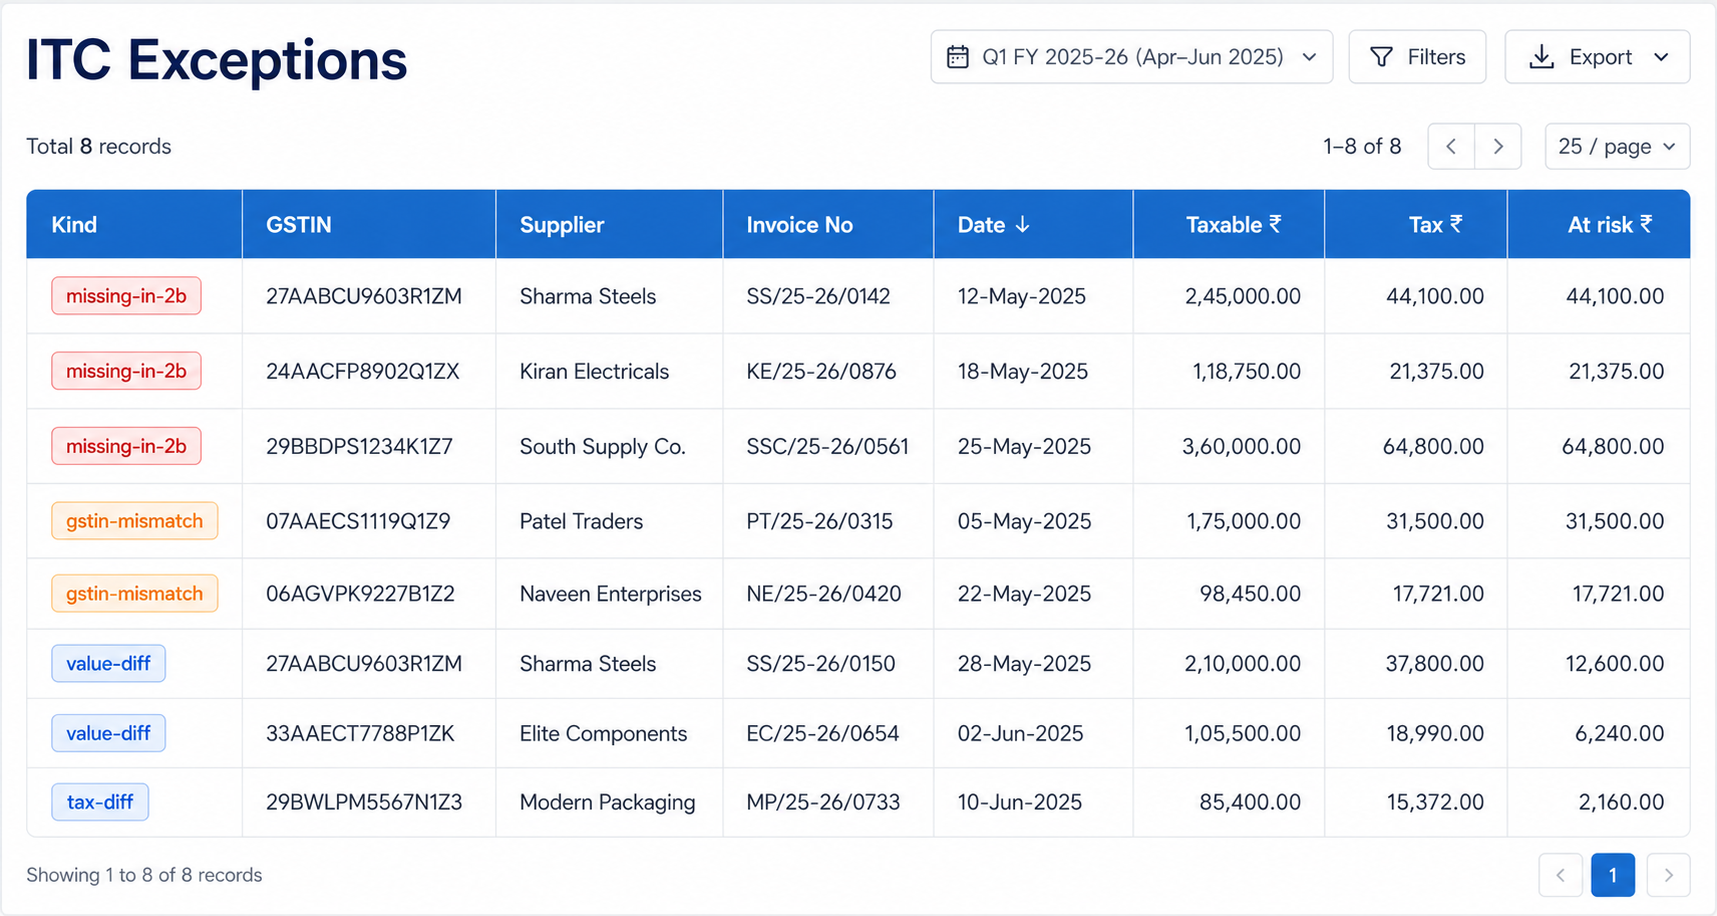Click the funnel icon on the Filters button

coord(1381,57)
